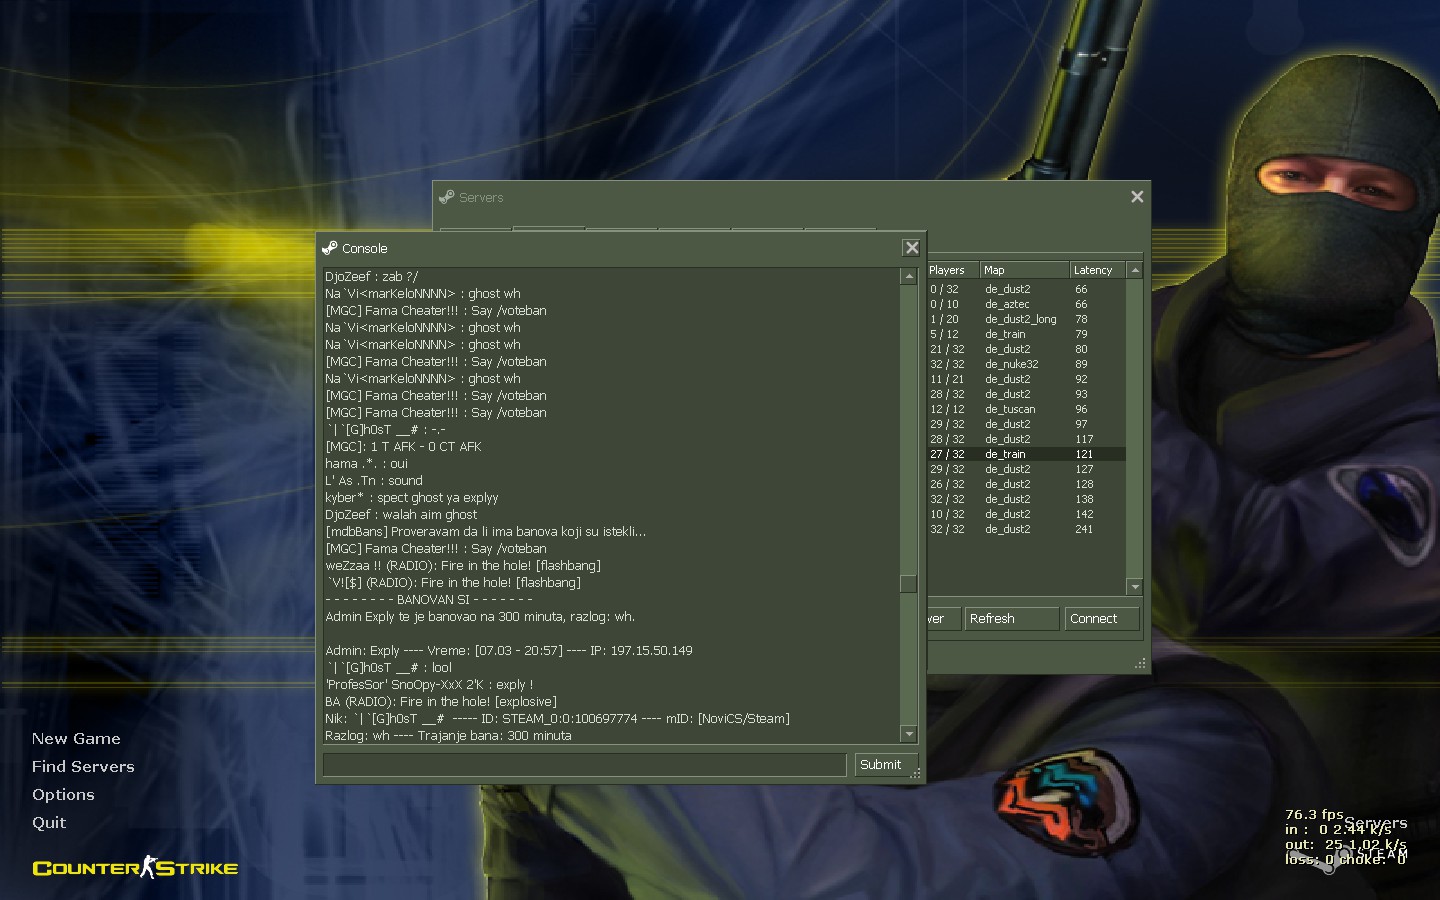The image size is (1440, 900).
Task: Click the 'weZzaa !! (RADIO)' flashbang line
Action: point(463,566)
